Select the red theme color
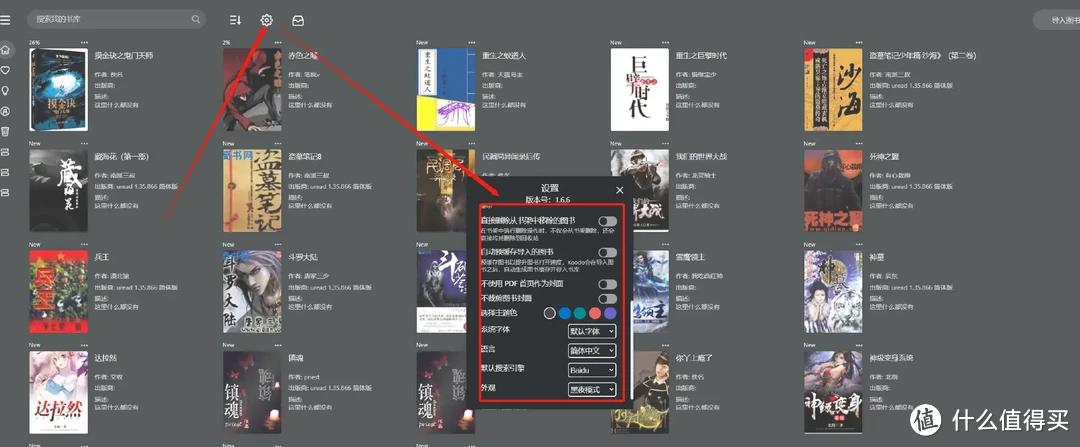1080x447 pixels. click(595, 313)
